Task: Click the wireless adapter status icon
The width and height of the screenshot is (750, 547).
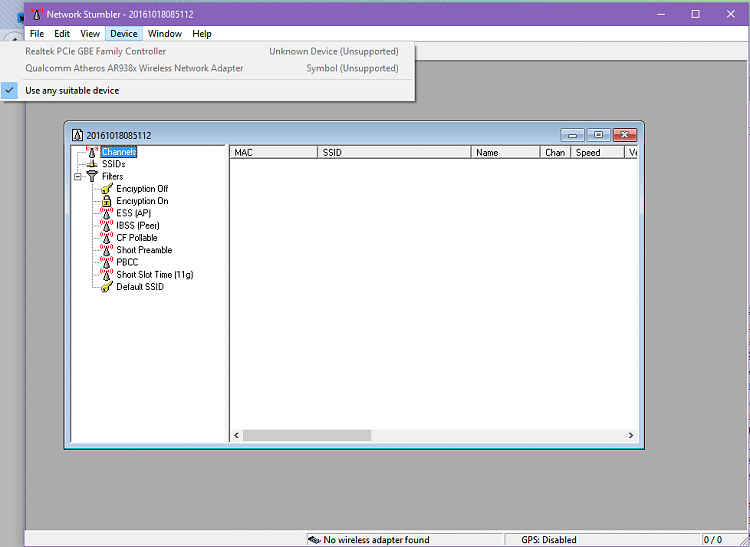Action: point(314,540)
